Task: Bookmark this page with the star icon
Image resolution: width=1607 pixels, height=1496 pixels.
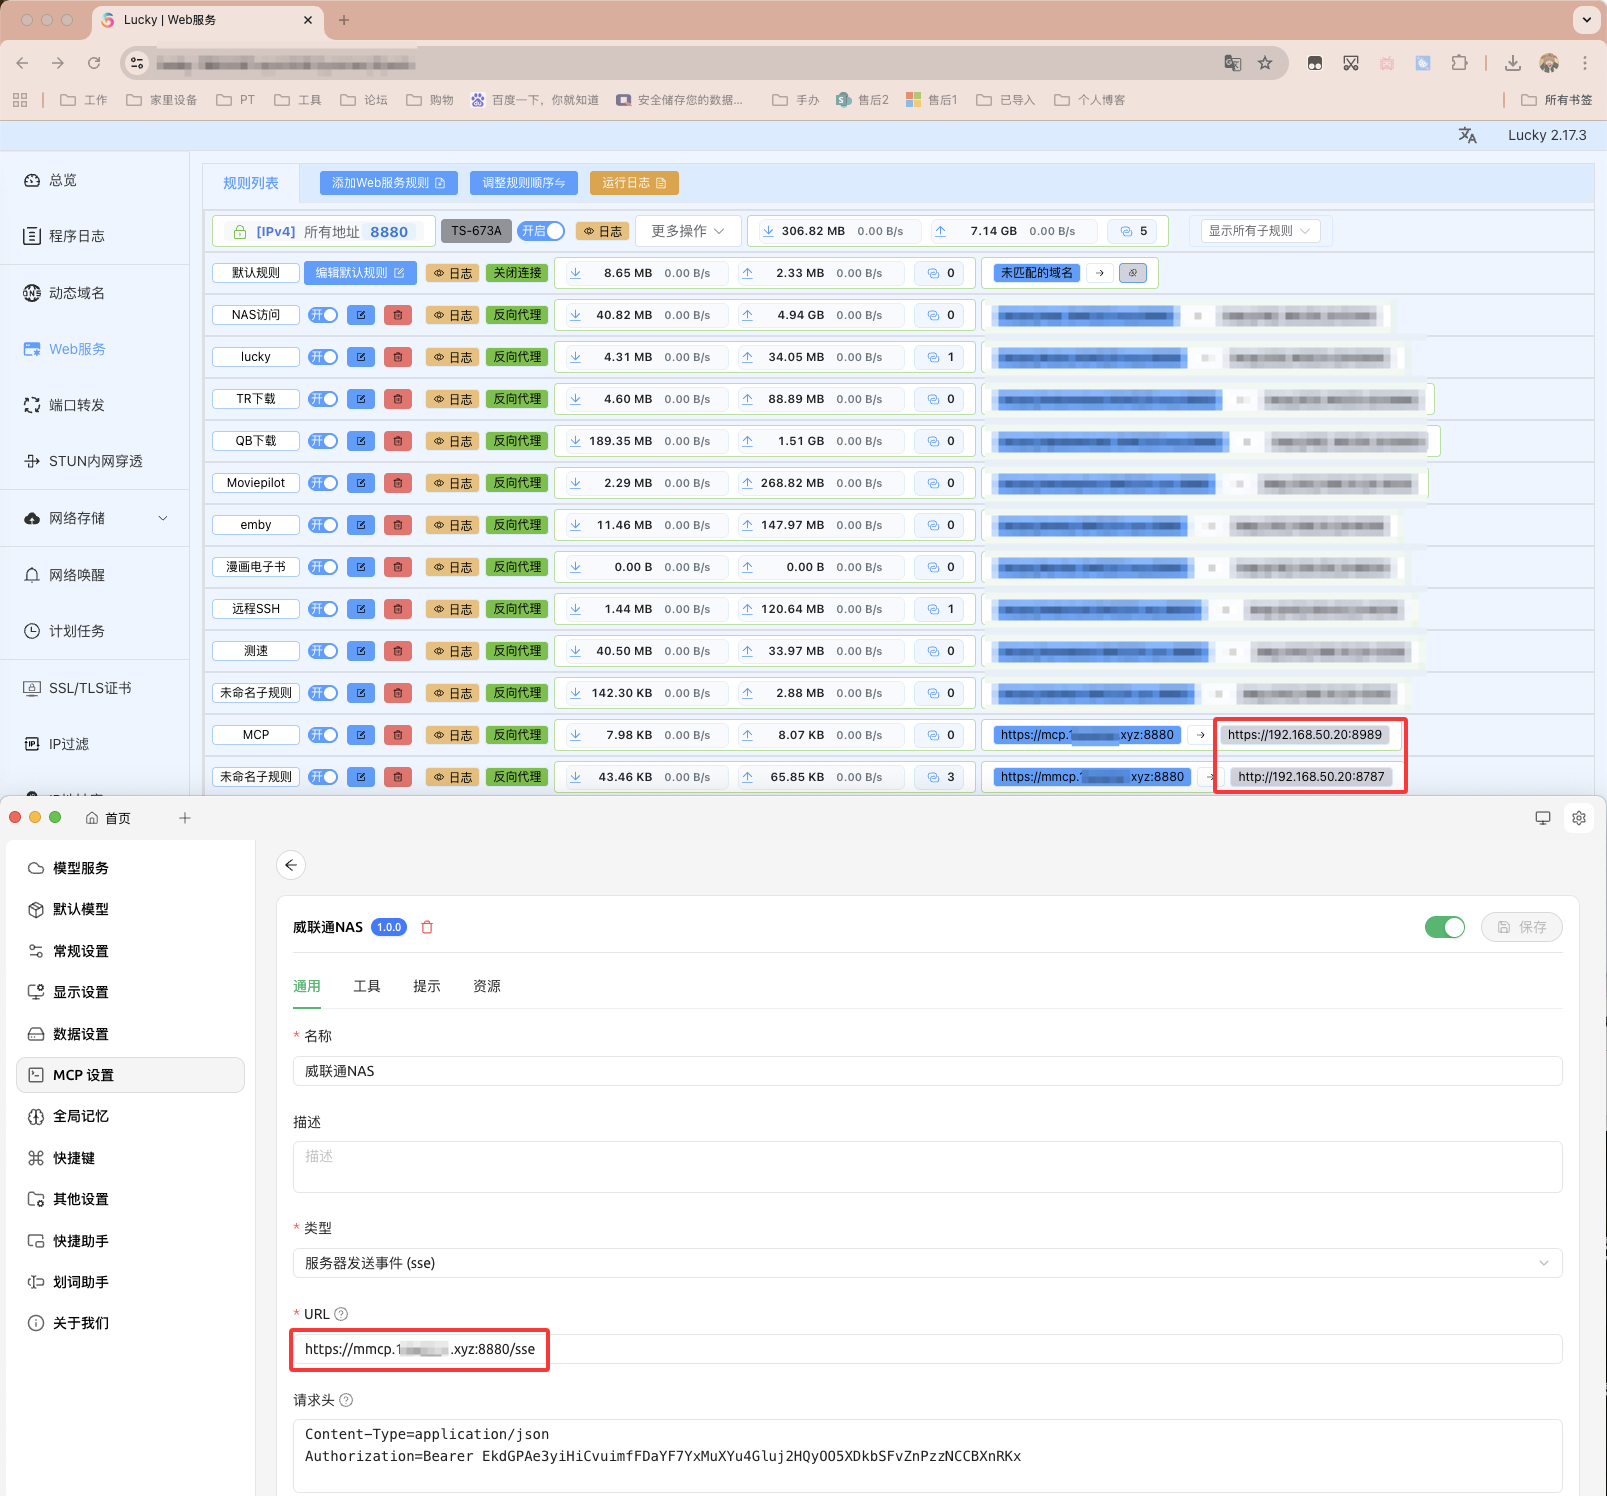Action: click(1265, 63)
